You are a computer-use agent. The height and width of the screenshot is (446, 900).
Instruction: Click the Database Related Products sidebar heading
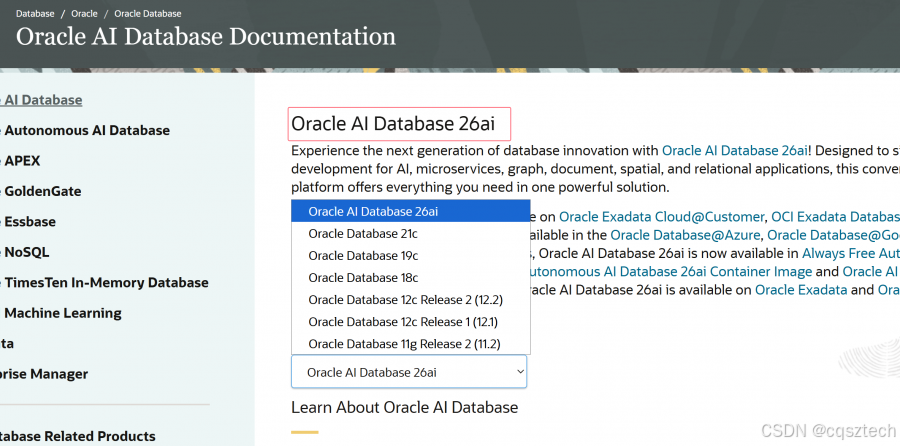point(77,436)
